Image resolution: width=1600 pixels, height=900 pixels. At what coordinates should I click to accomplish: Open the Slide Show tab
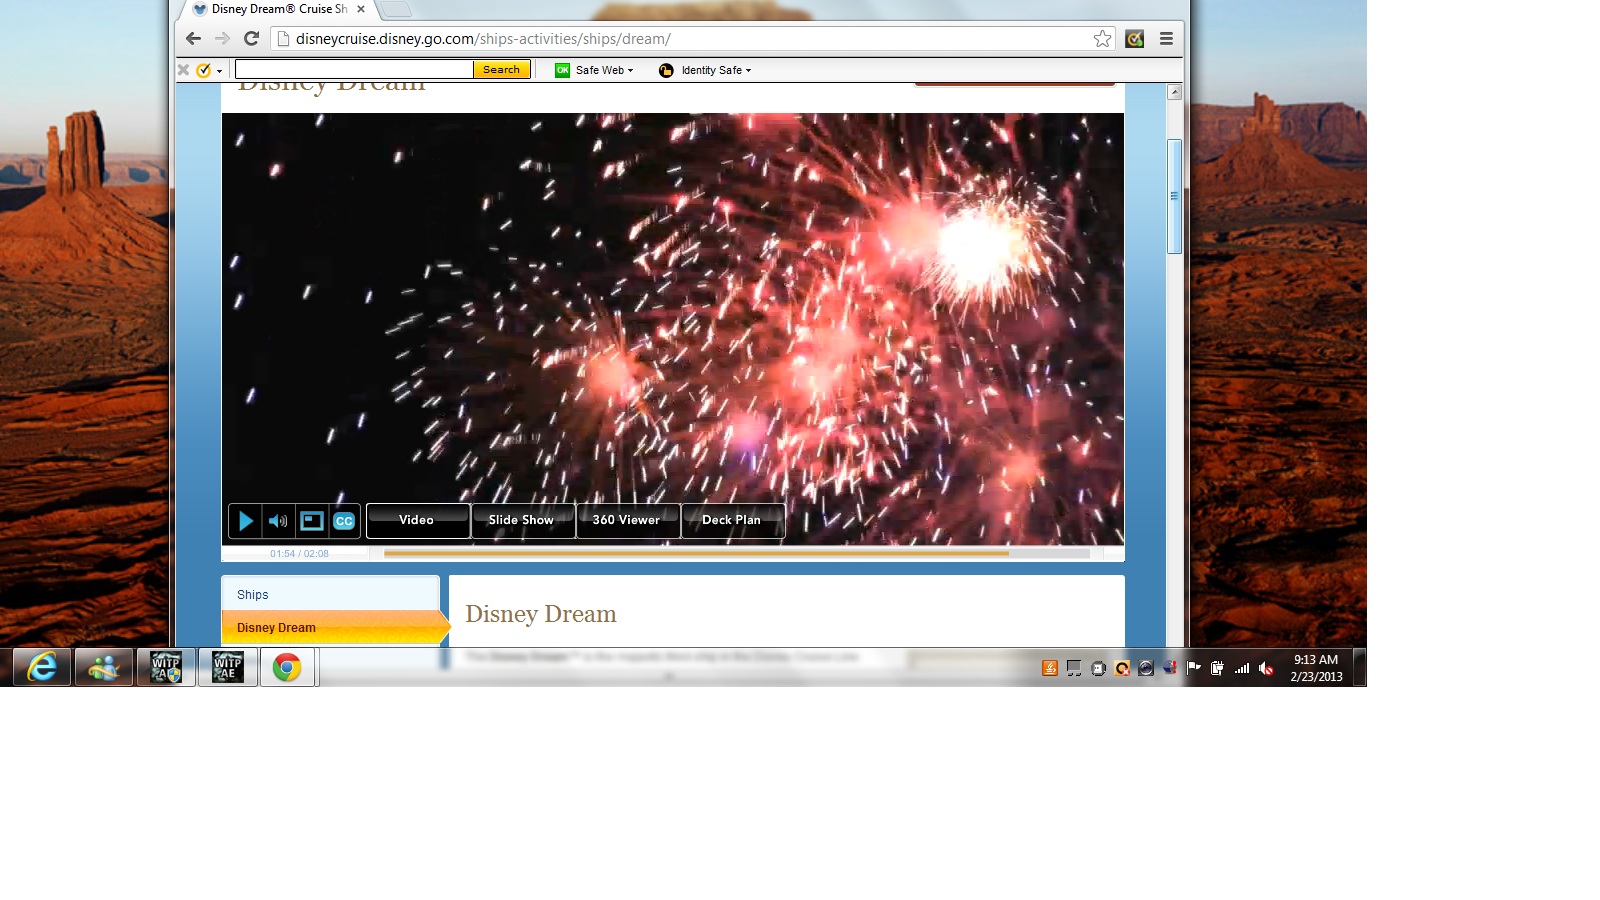522,520
